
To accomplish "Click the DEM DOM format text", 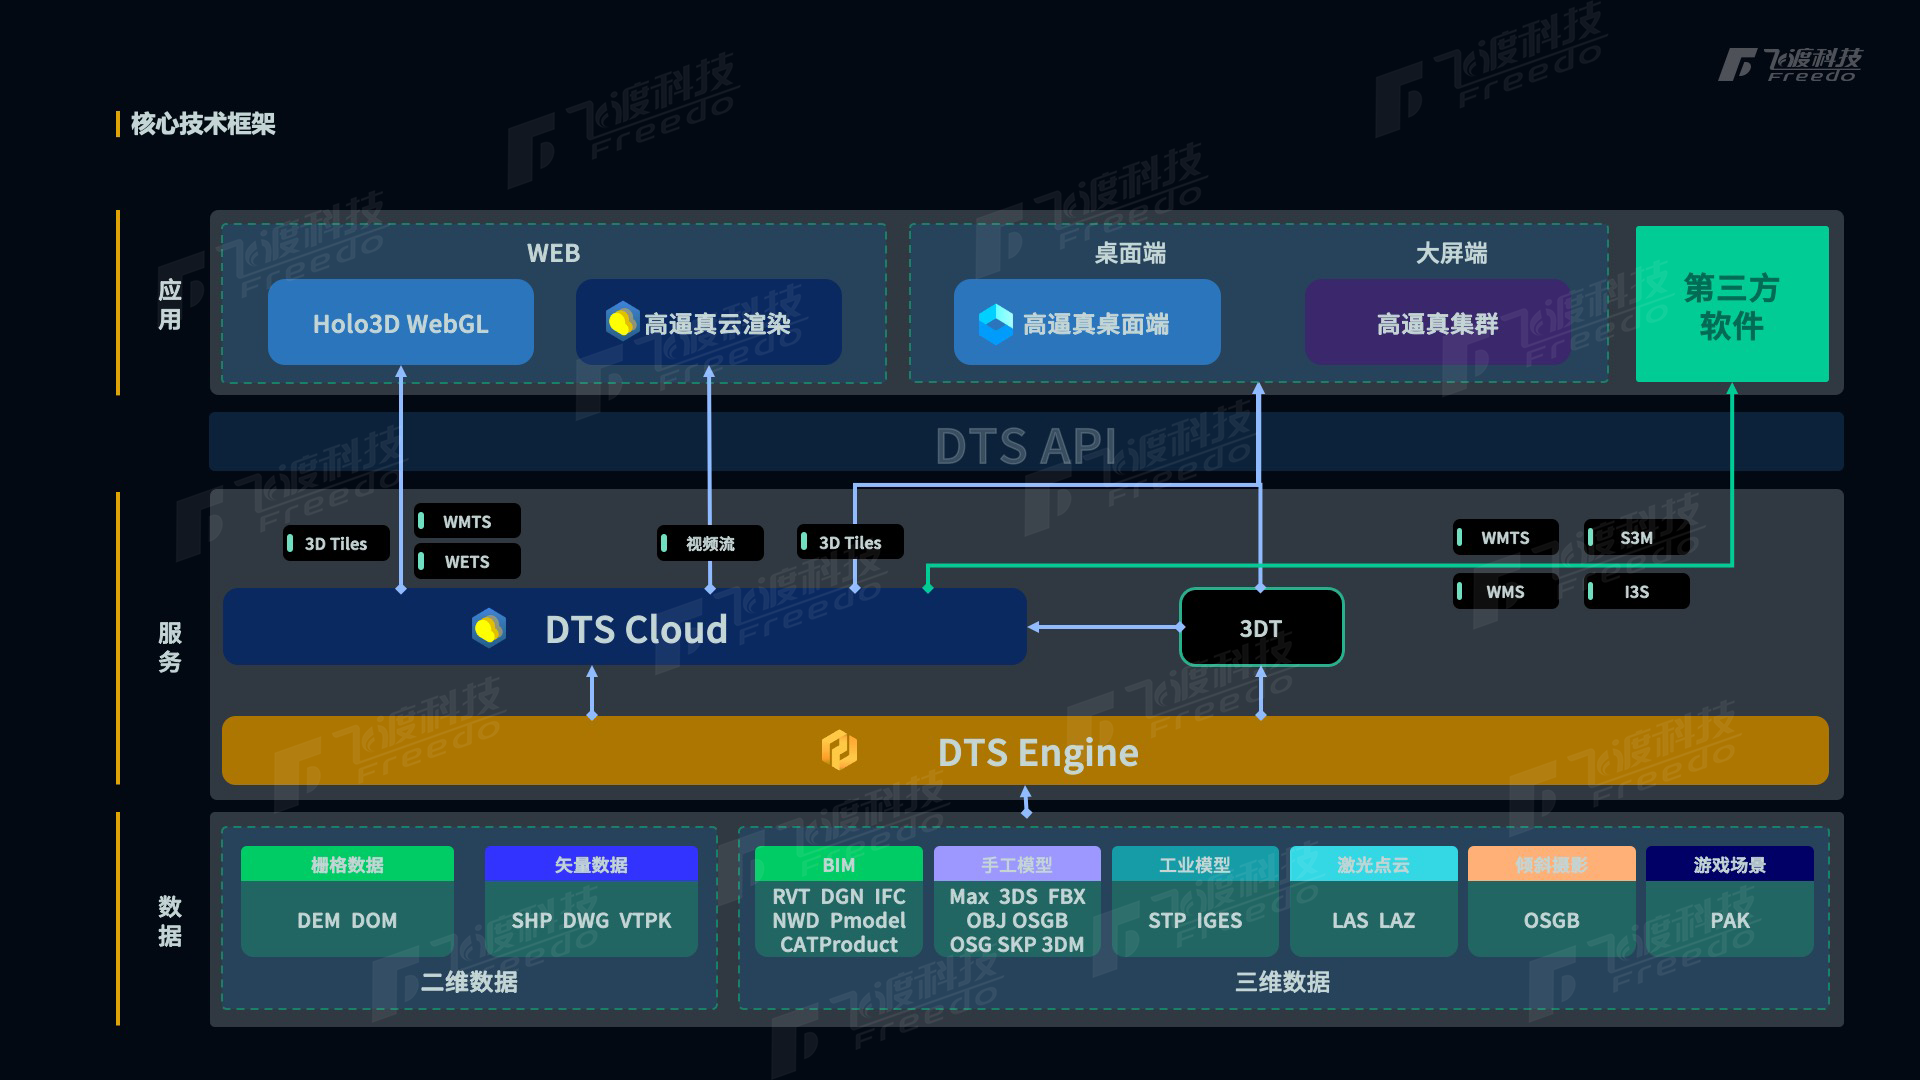I will [x=347, y=920].
